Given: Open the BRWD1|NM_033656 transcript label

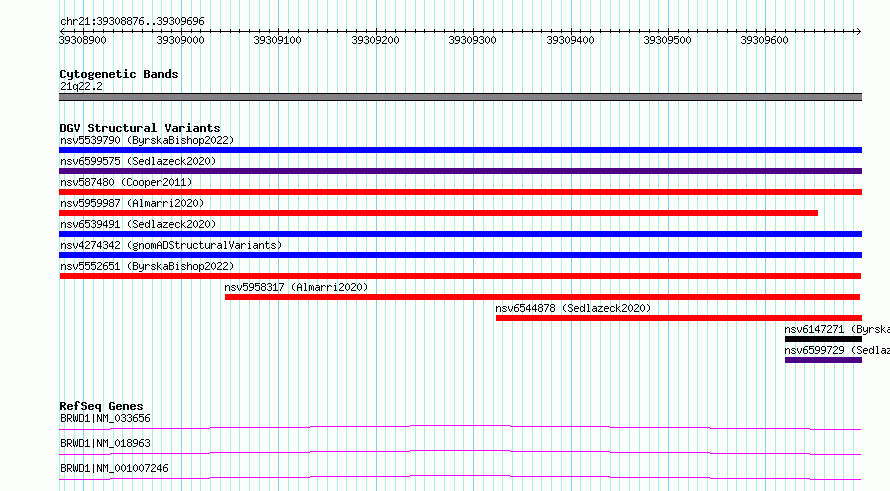Looking at the screenshot, I should point(106,418).
